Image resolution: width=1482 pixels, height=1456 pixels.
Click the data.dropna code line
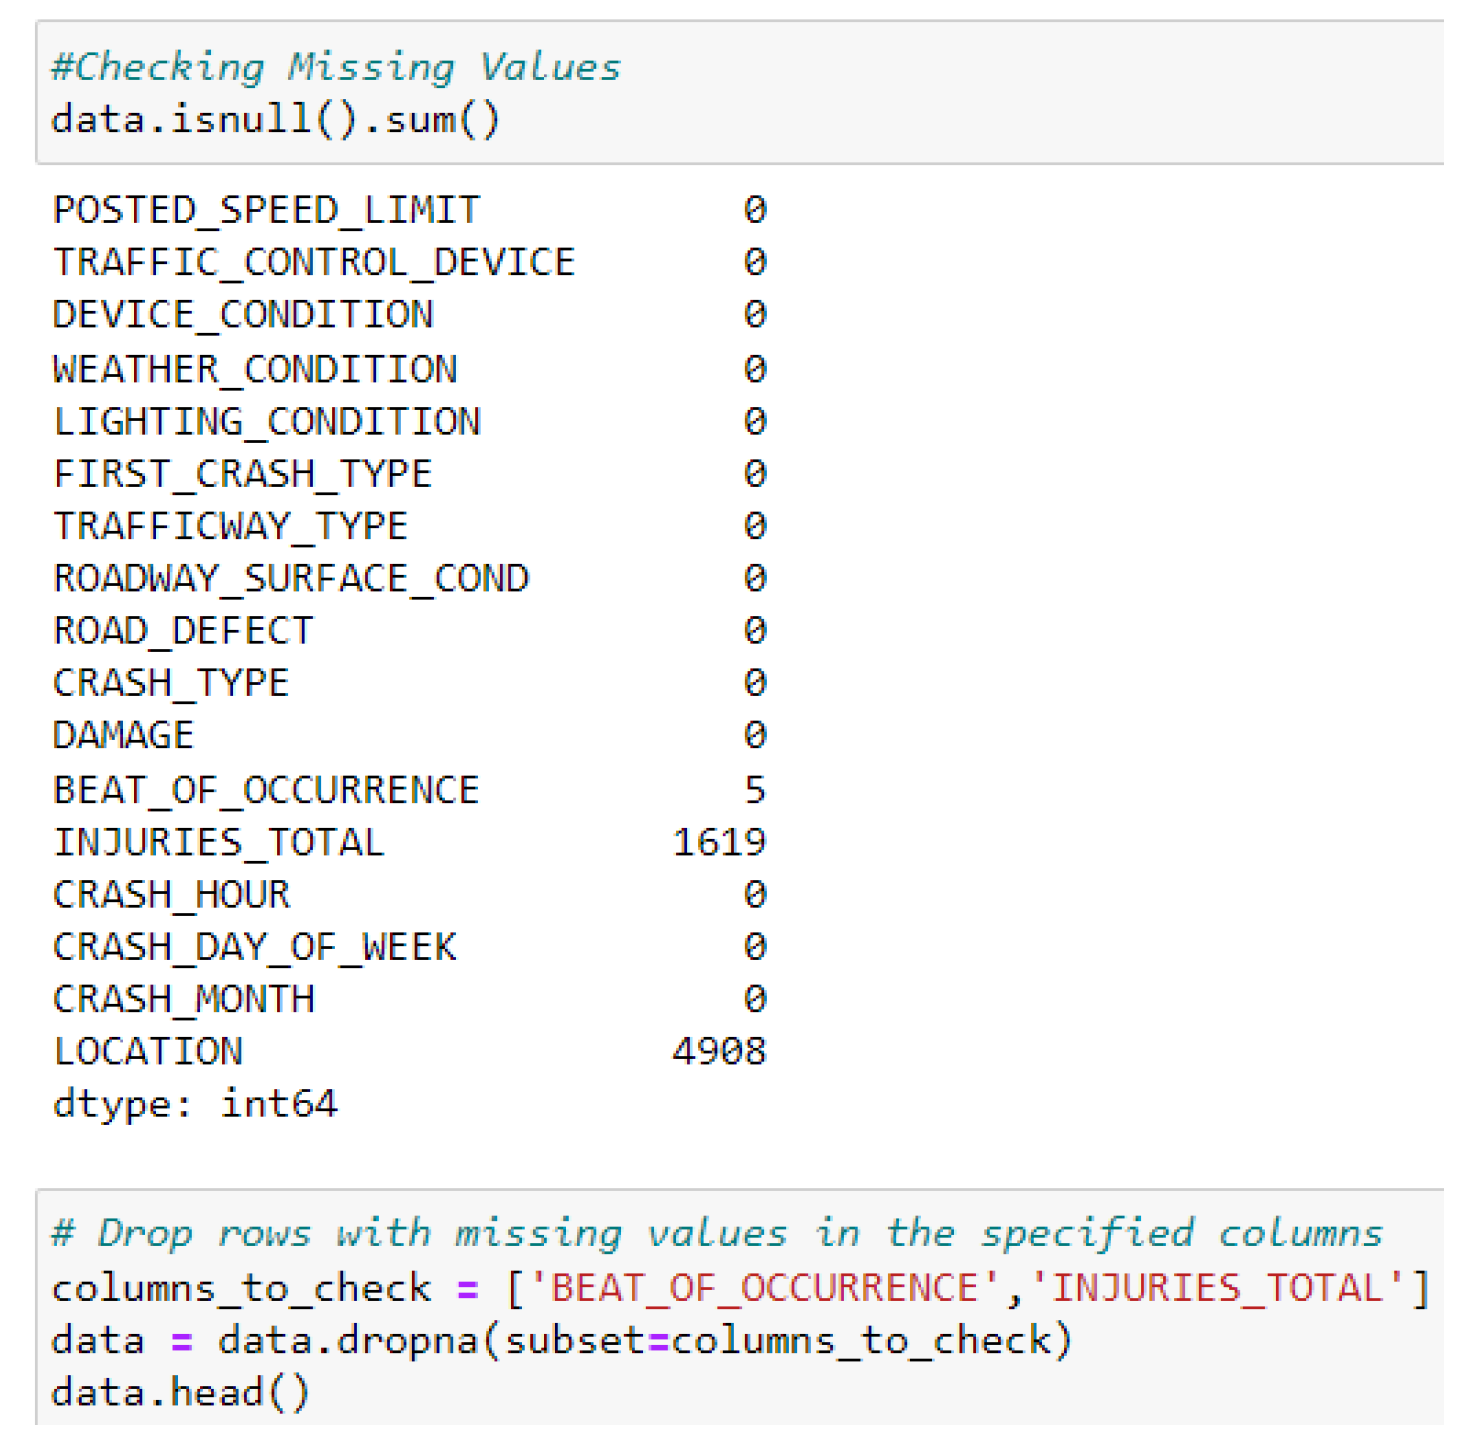click(561, 1340)
